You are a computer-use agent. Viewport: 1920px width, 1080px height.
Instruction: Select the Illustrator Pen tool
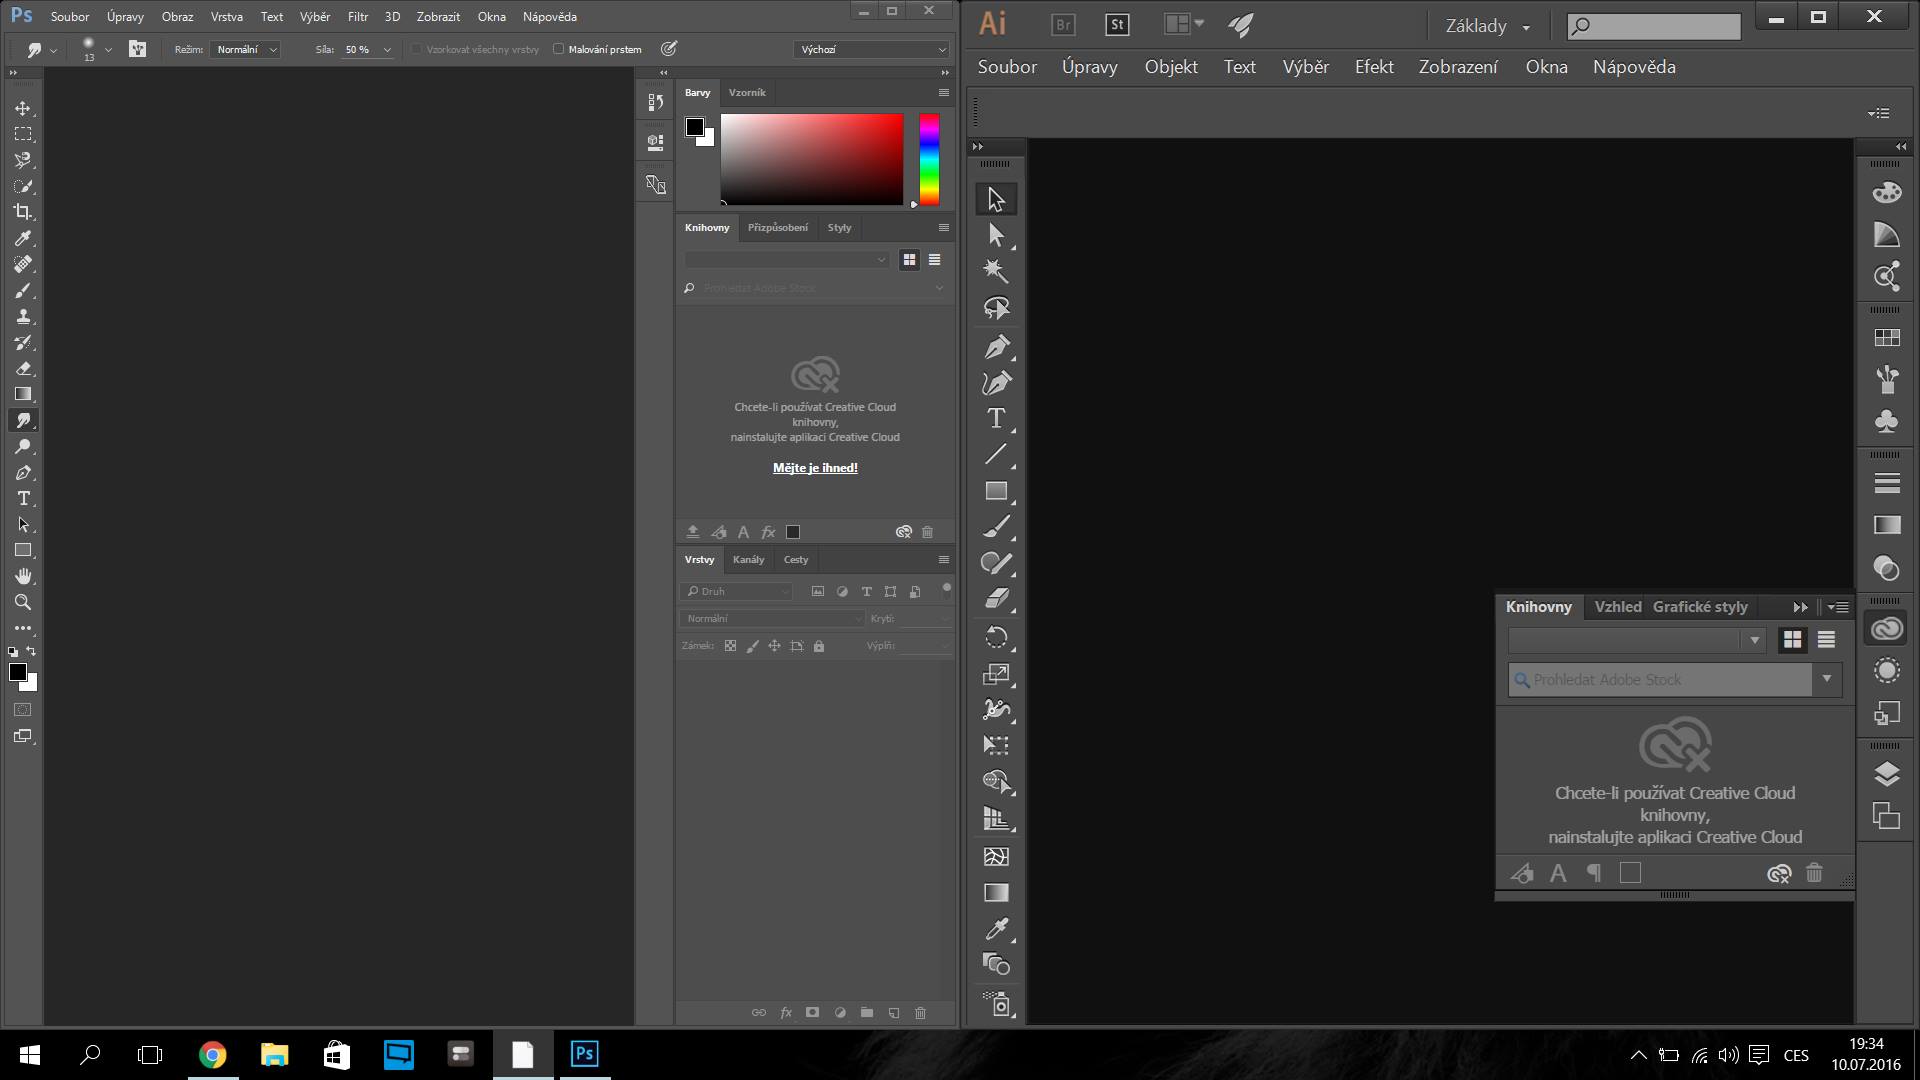[x=996, y=347]
